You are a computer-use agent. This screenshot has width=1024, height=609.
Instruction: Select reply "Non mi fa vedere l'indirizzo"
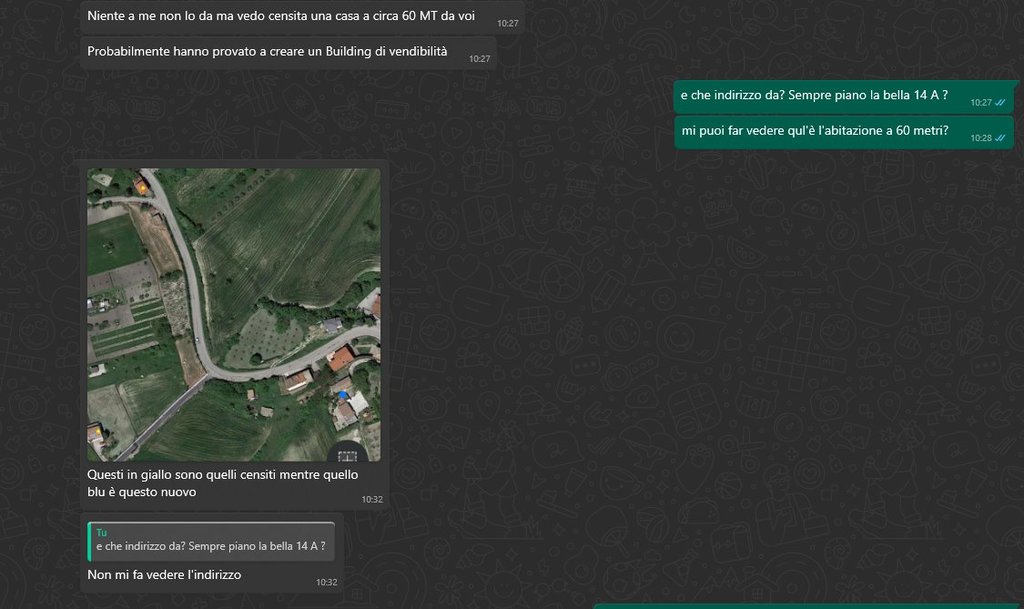point(164,575)
